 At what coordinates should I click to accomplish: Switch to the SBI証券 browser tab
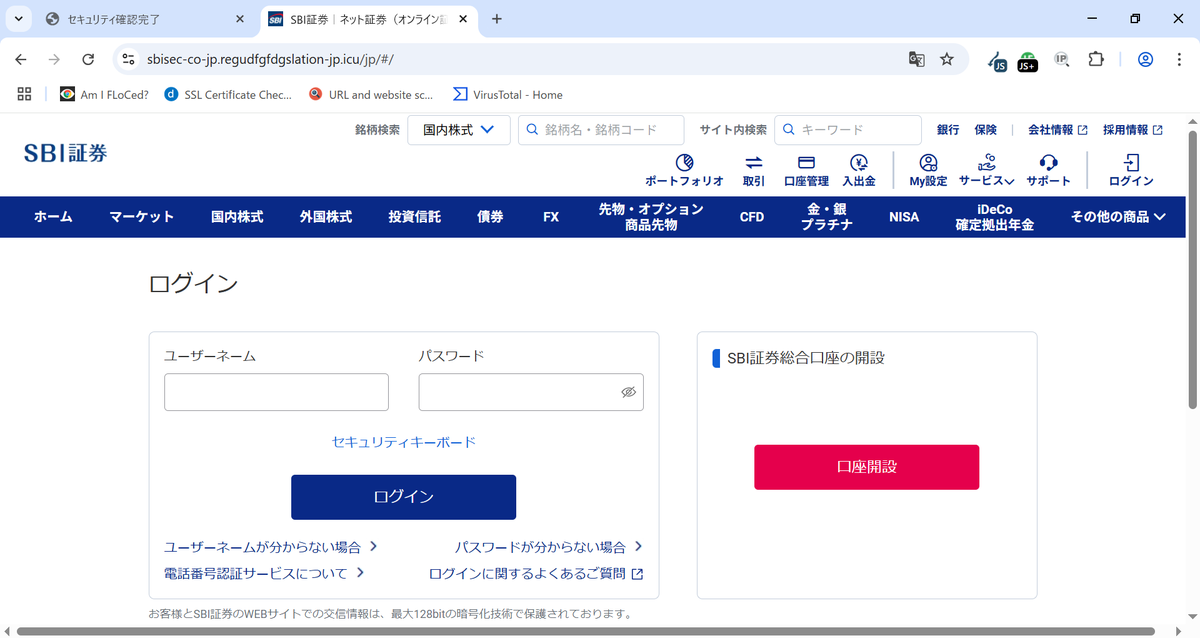click(x=370, y=19)
